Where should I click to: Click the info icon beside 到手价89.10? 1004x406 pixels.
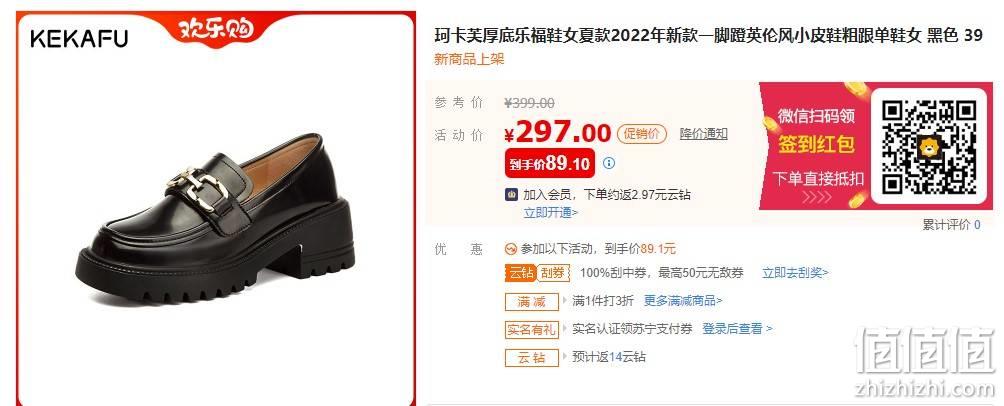coord(609,163)
